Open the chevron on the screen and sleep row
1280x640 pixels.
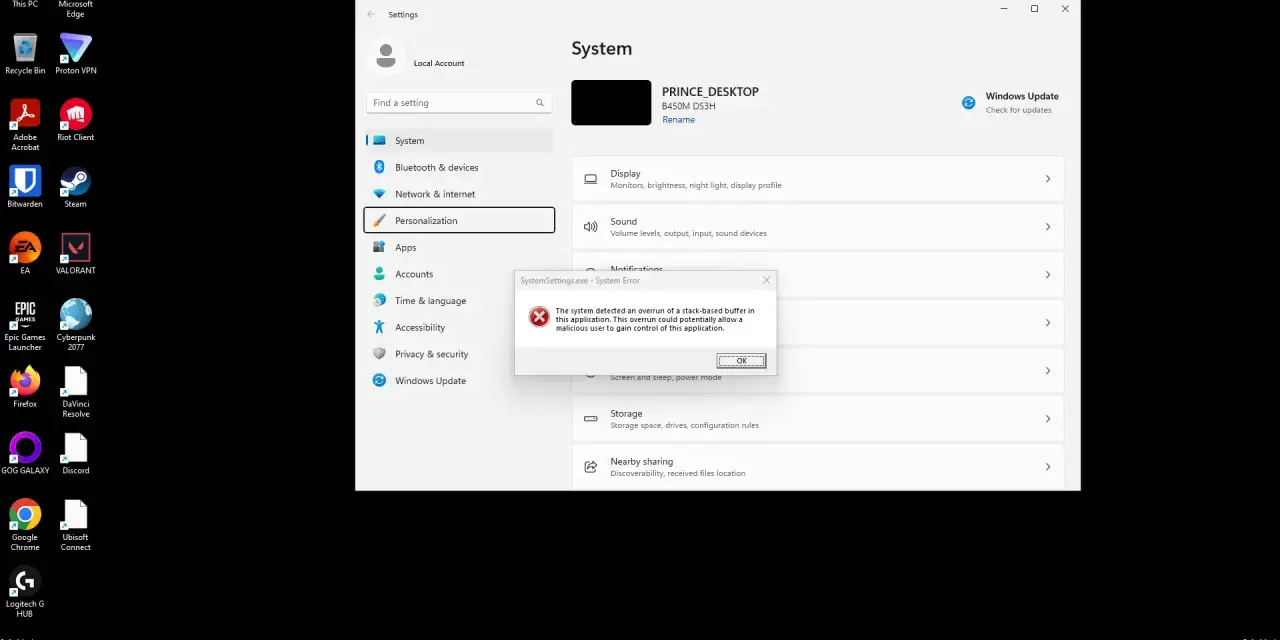click(x=1048, y=371)
